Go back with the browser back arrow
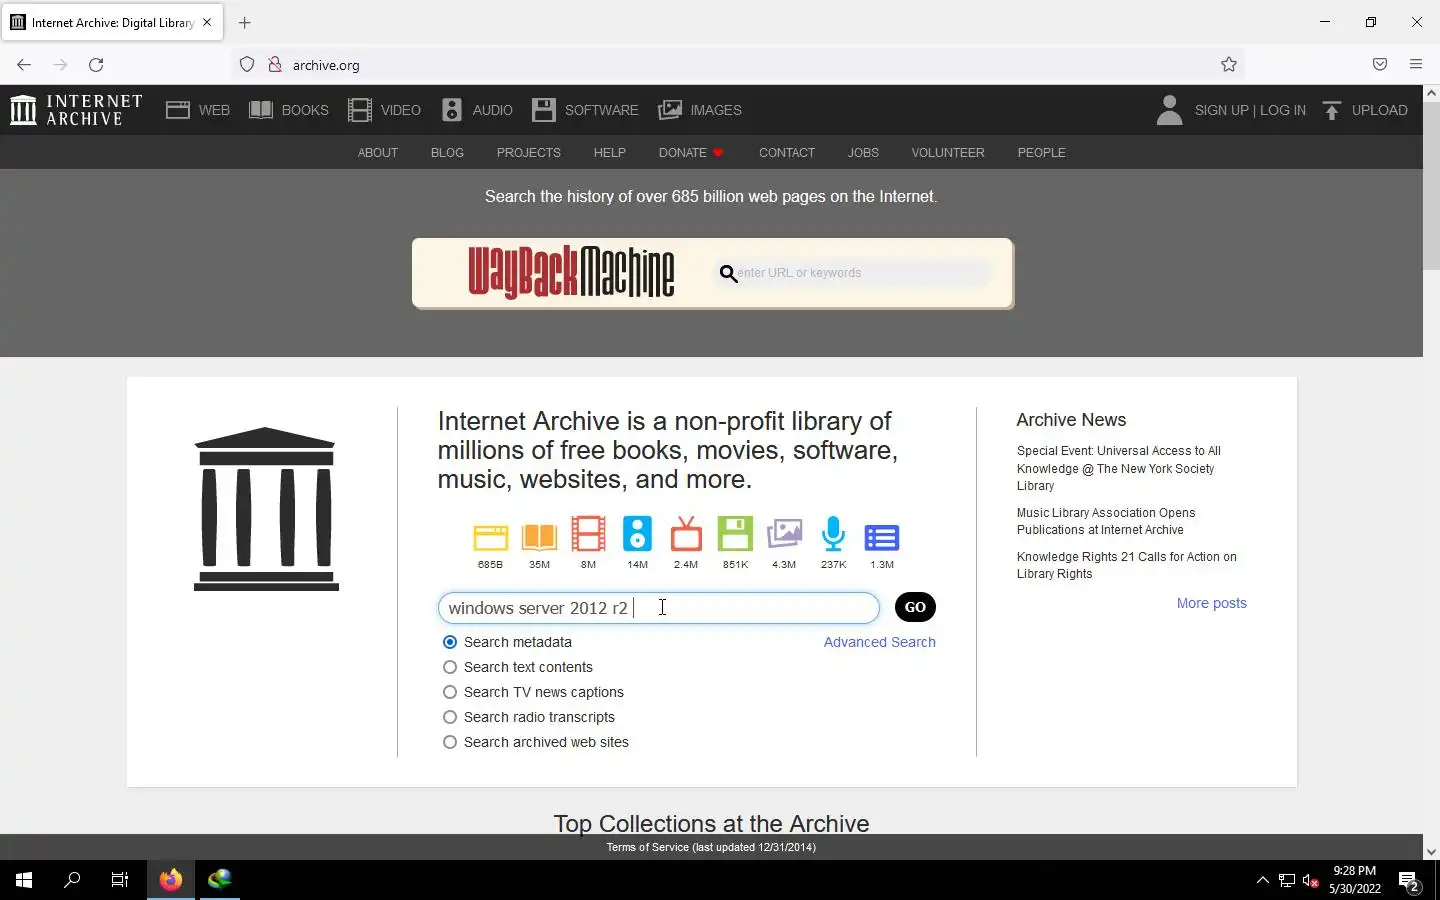Image resolution: width=1440 pixels, height=900 pixels. pyautogui.click(x=24, y=65)
